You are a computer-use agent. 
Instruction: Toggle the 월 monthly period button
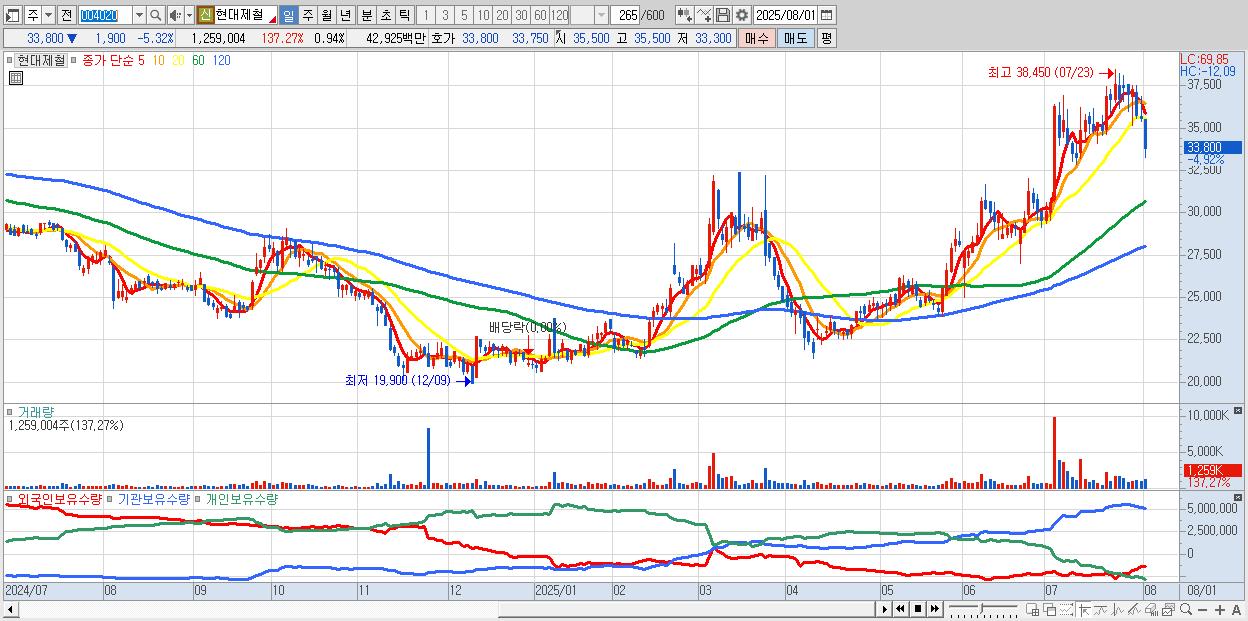(x=326, y=15)
